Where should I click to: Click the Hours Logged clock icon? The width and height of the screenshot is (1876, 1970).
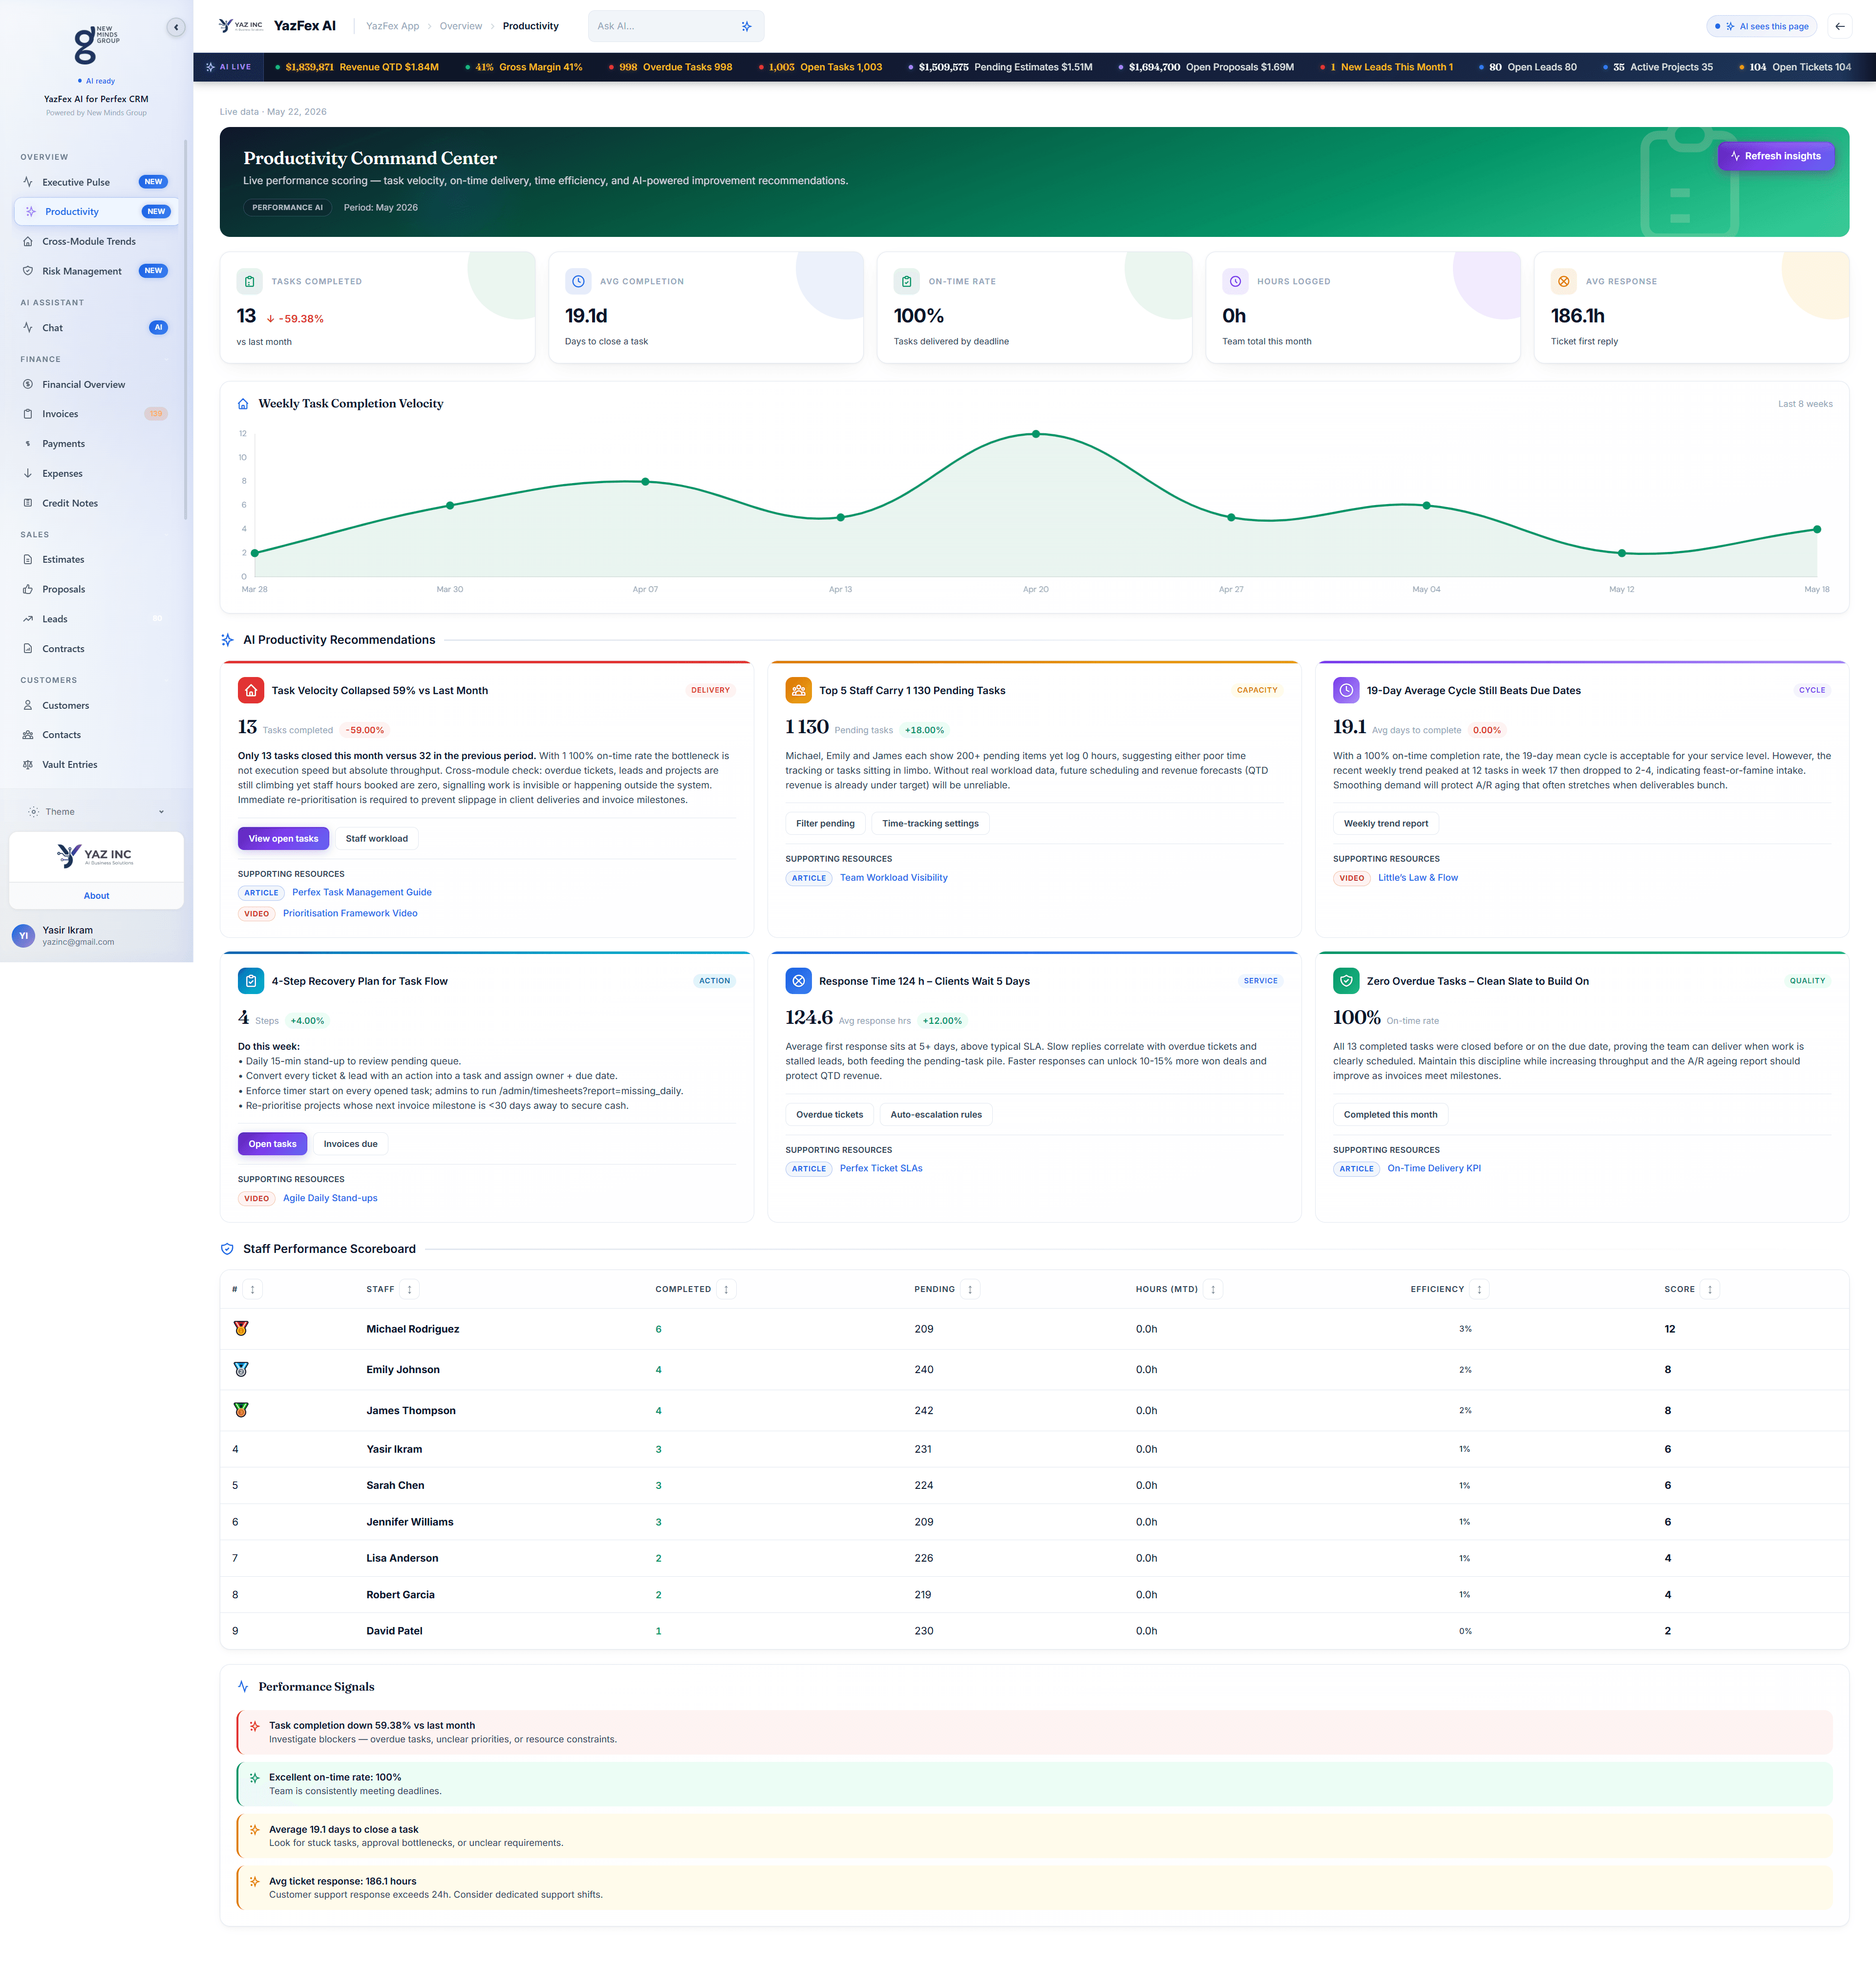[x=1235, y=282]
